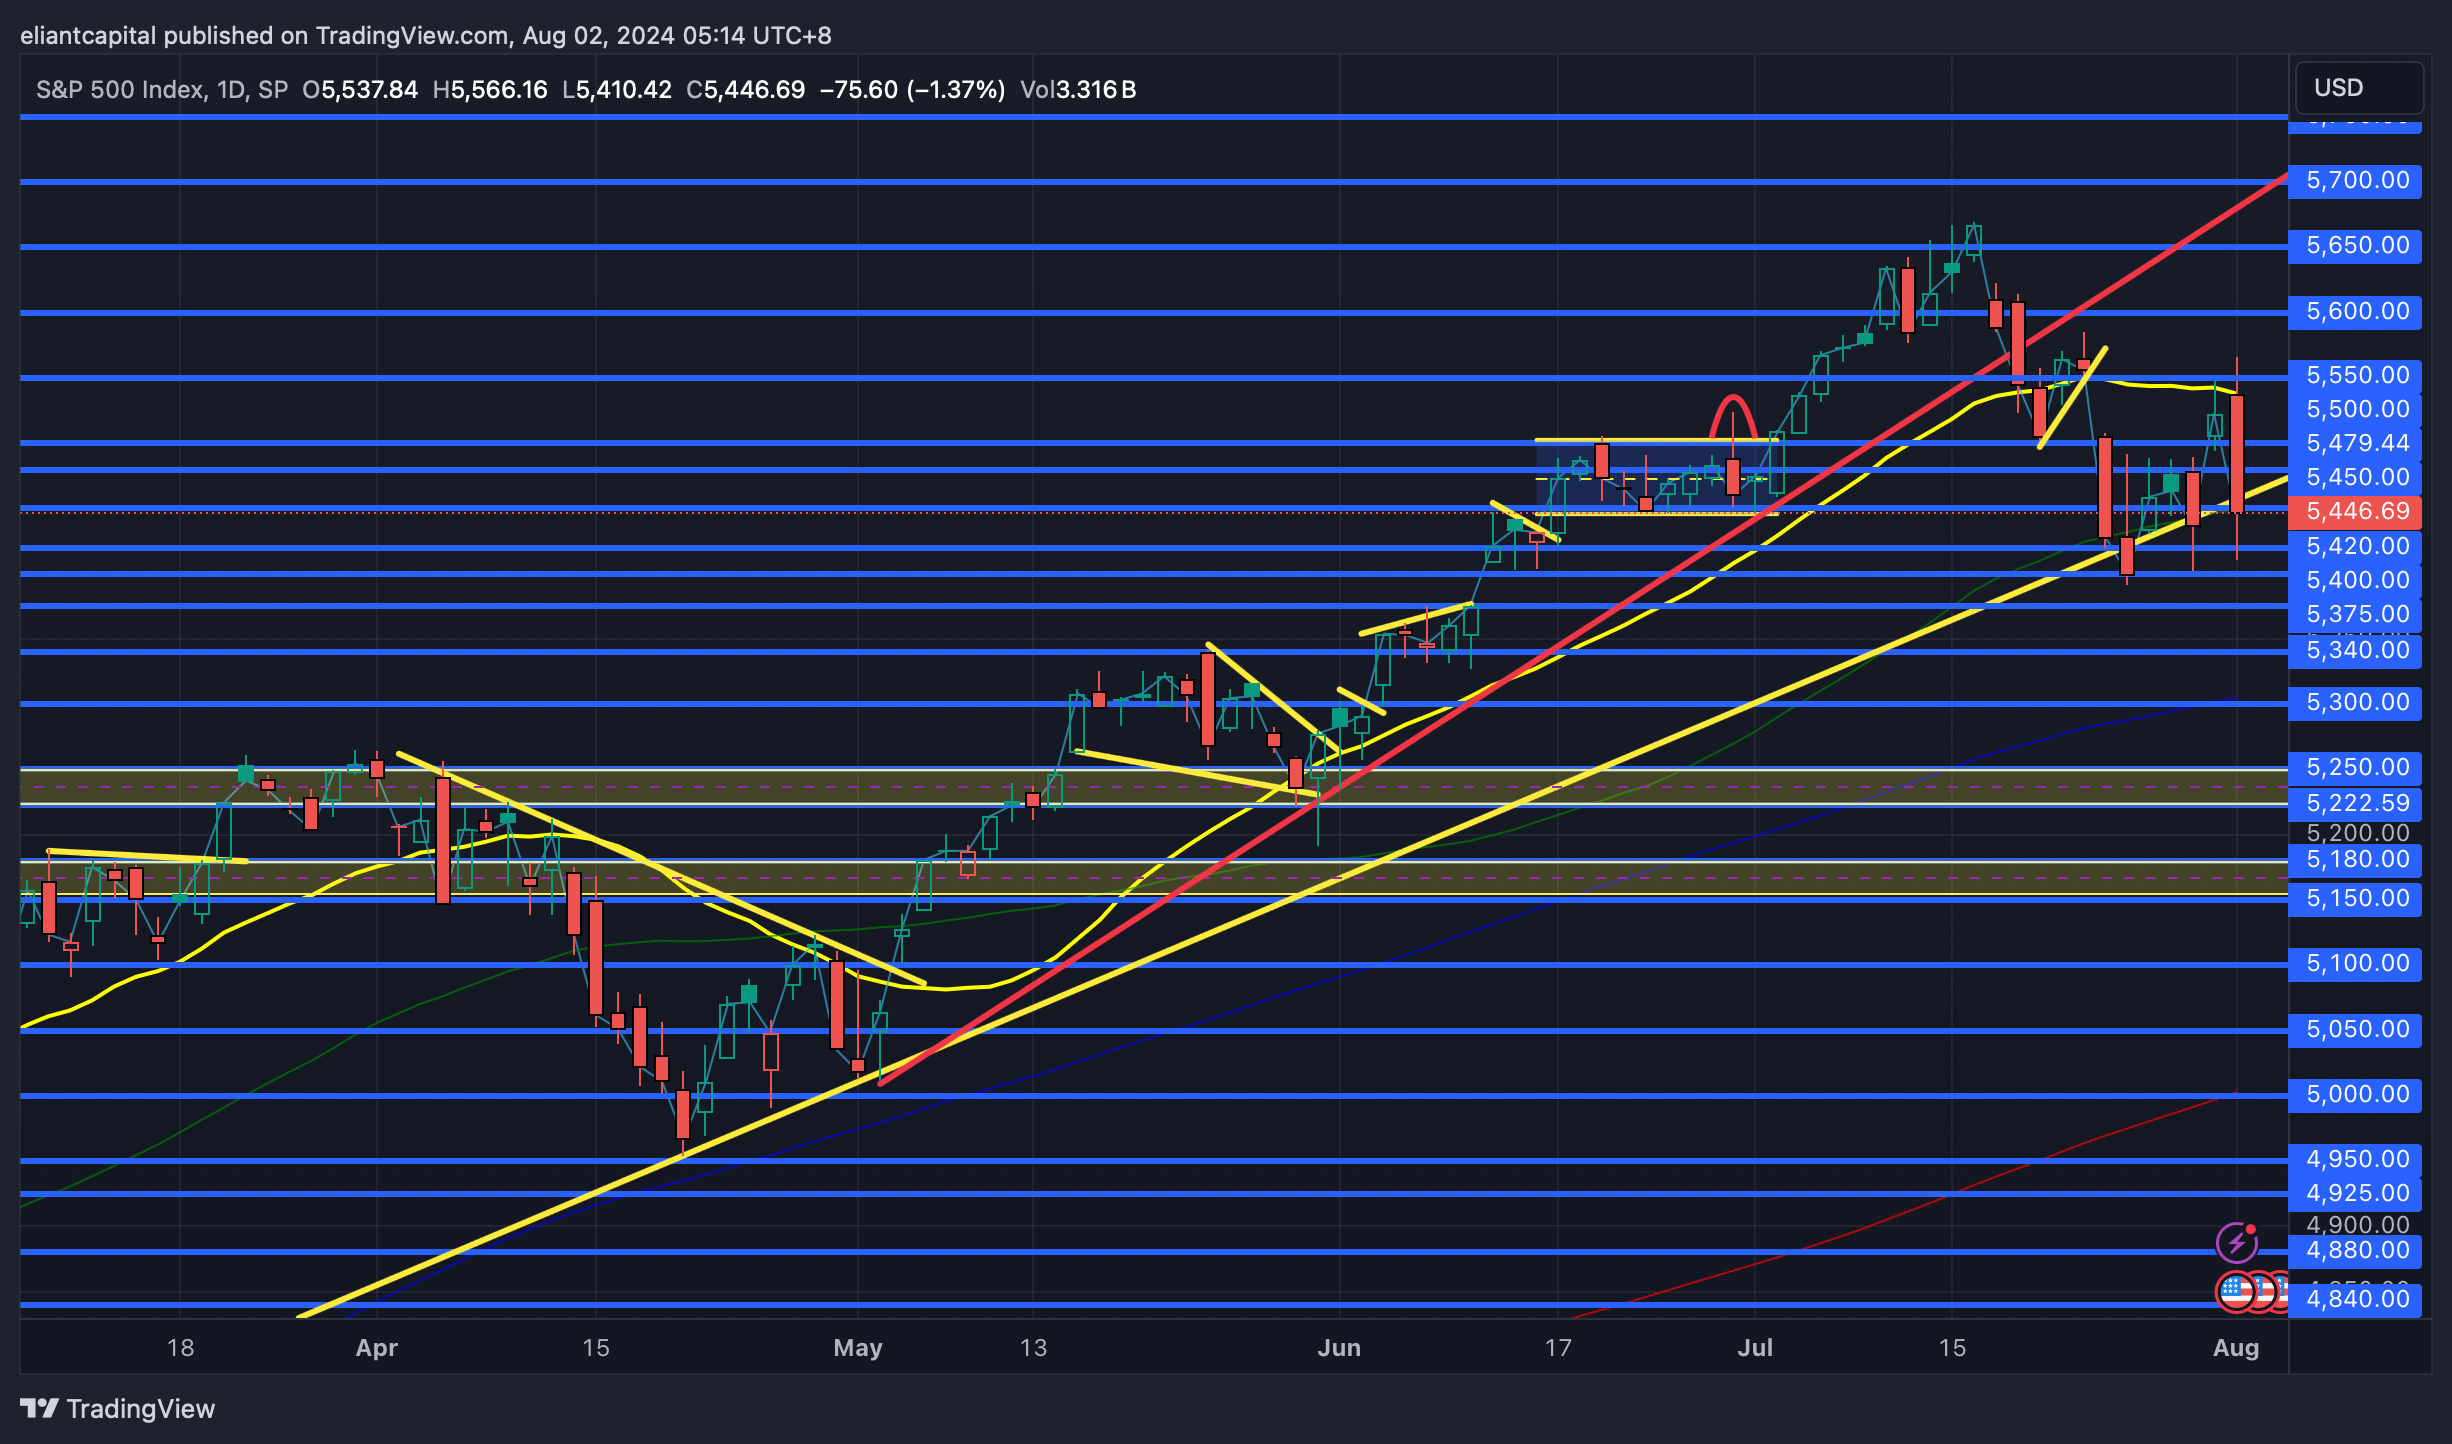Click the purple lightning bolt news icon
The width and height of the screenshot is (2452, 1444).
pyautogui.click(x=2236, y=1243)
